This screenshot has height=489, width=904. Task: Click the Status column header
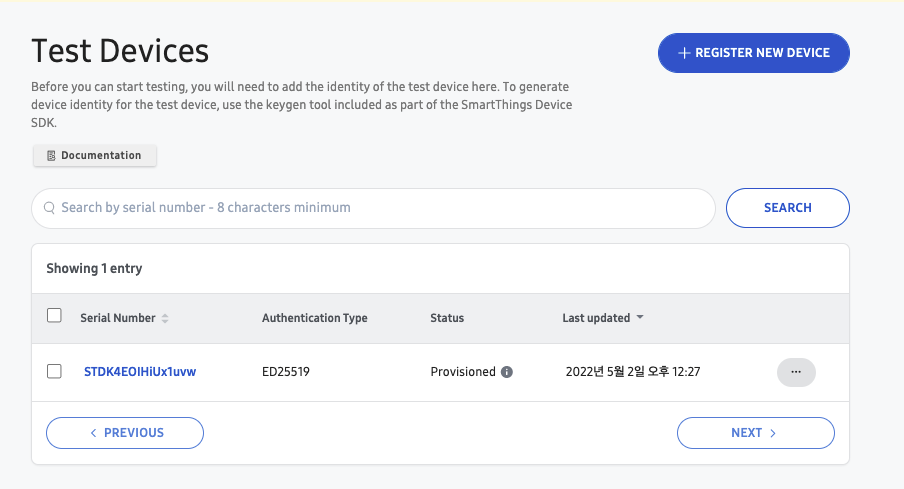point(447,318)
